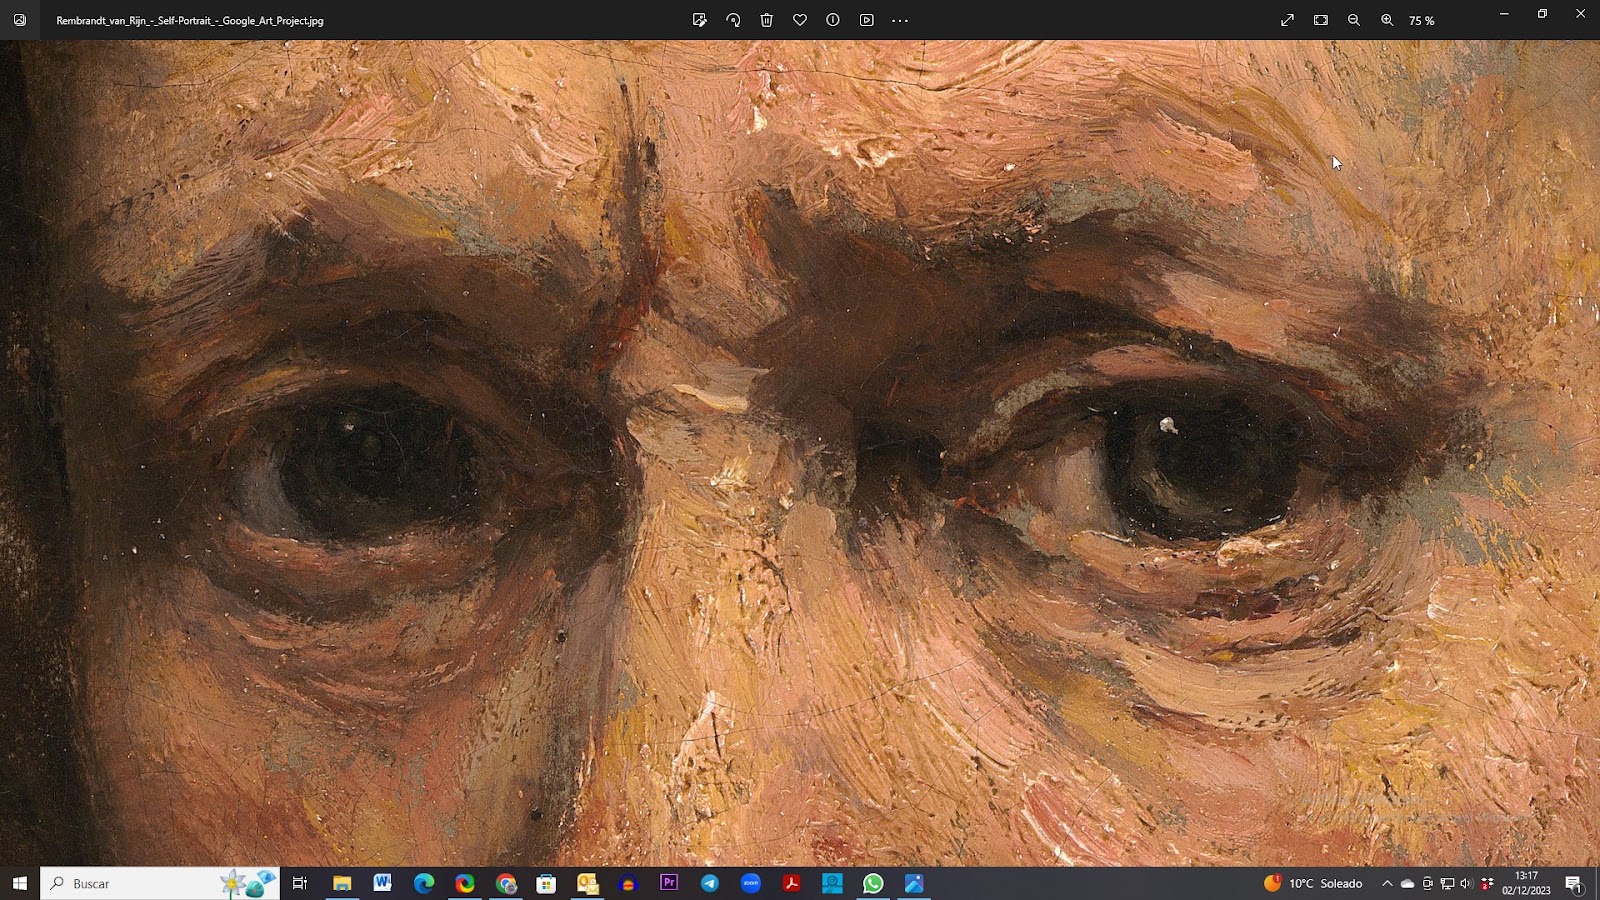Viewport: 1600px width, 900px height.
Task: Open Task View from the taskbar
Action: click(299, 883)
